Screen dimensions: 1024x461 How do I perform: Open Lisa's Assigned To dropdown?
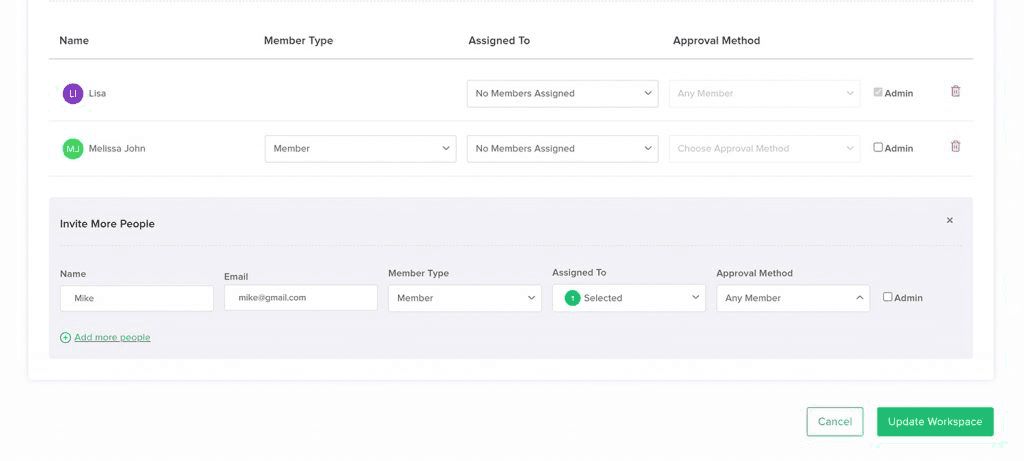pyautogui.click(x=562, y=93)
